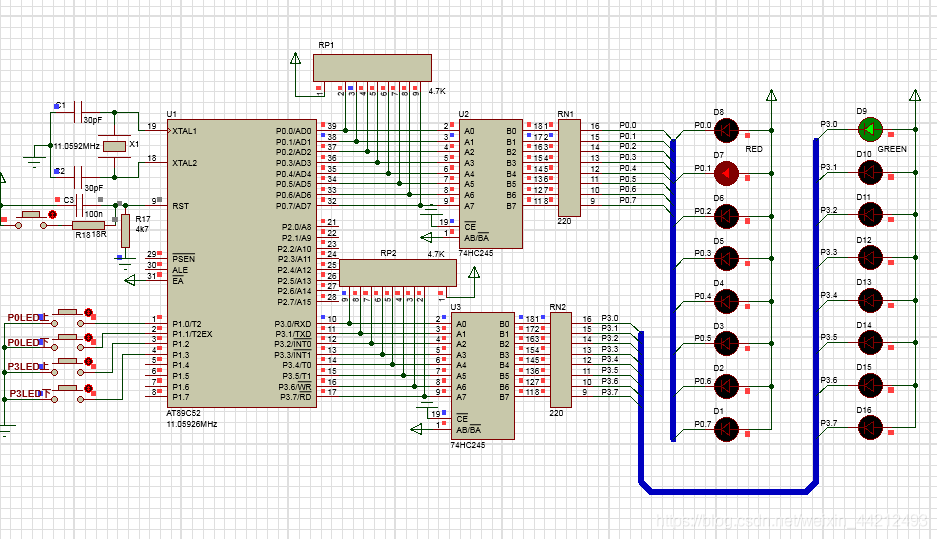Select LED D1 on the P0.7 line
The width and height of the screenshot is (937, 539).
pyautogui.click(x=727, y=428)
